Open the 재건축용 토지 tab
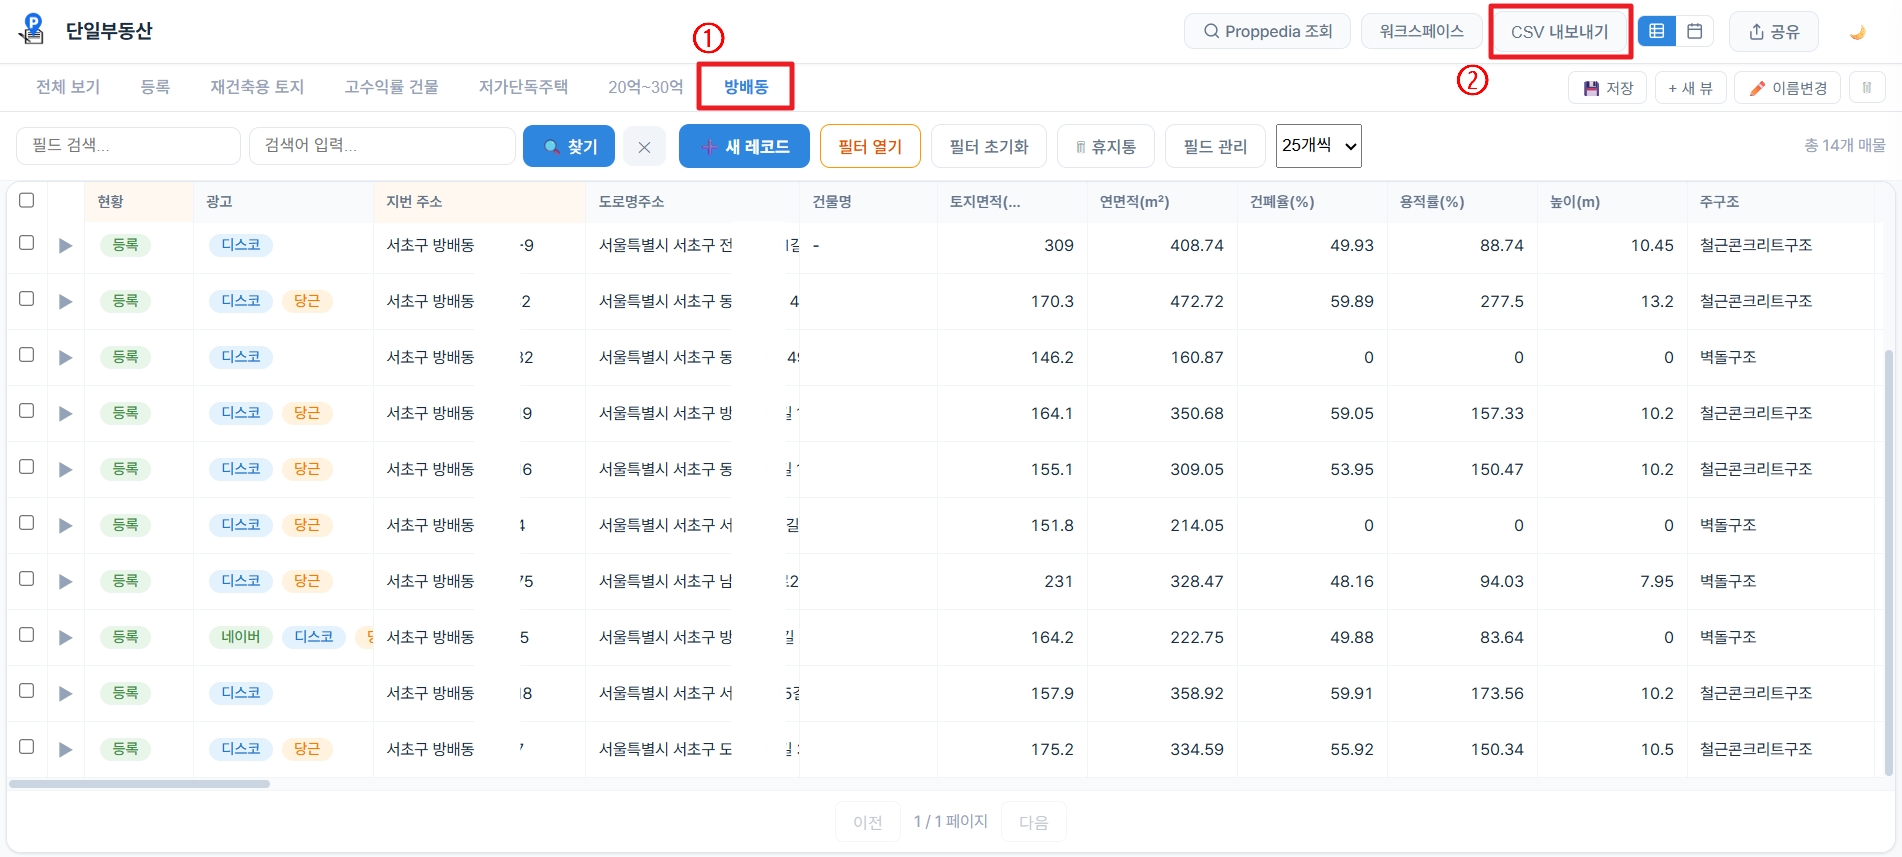1902x857 pixels. (x=257, y=87)
